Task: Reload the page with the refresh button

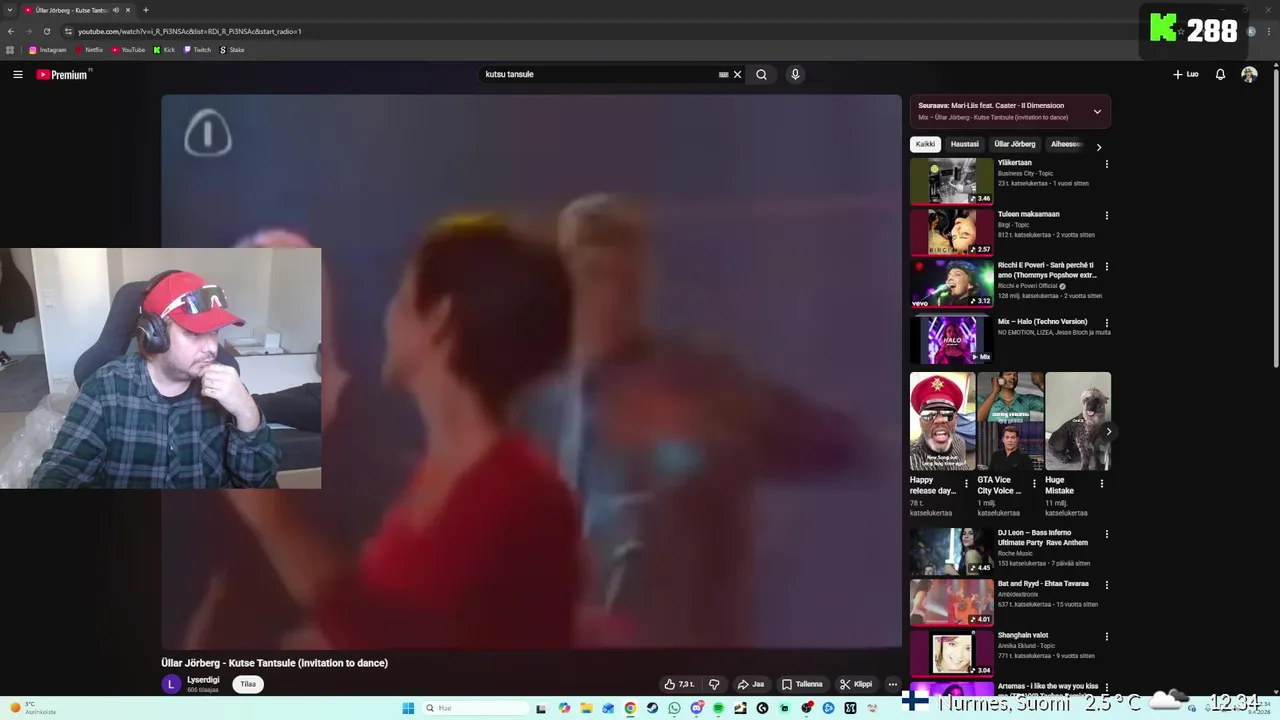Action: pyautogui.click(x=46, y=31)
